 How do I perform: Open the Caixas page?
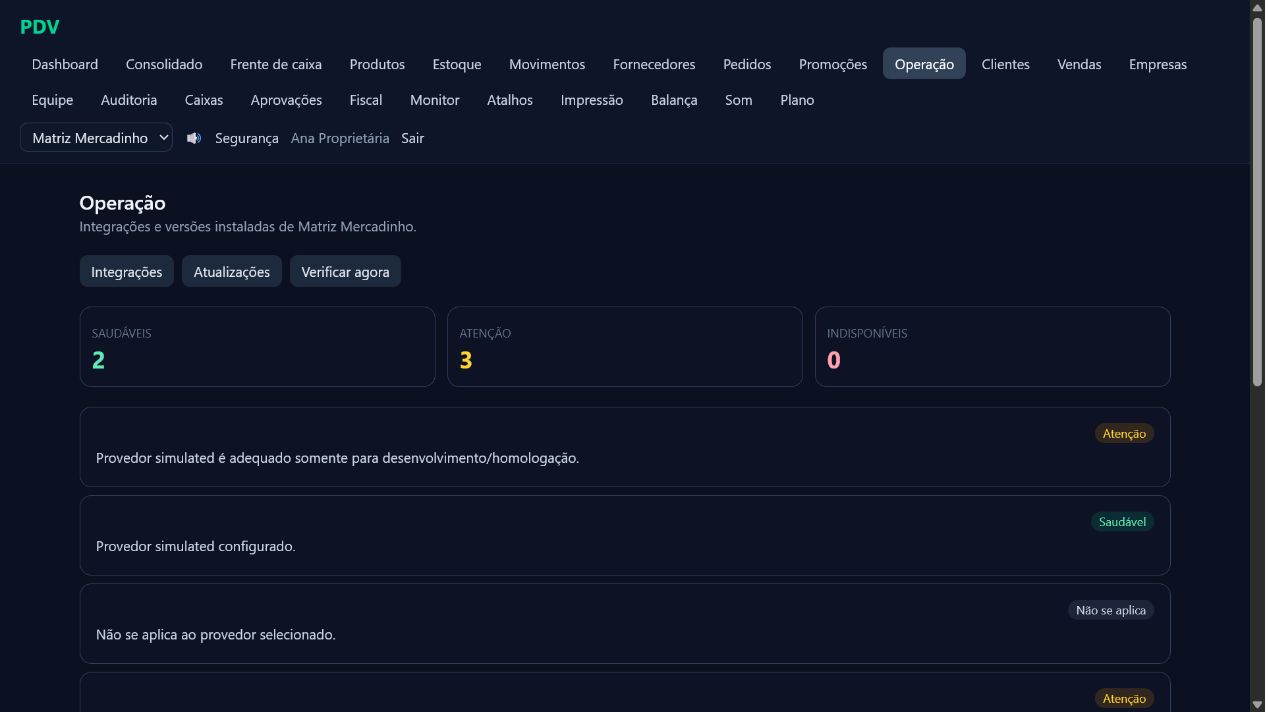pos(204,100)
